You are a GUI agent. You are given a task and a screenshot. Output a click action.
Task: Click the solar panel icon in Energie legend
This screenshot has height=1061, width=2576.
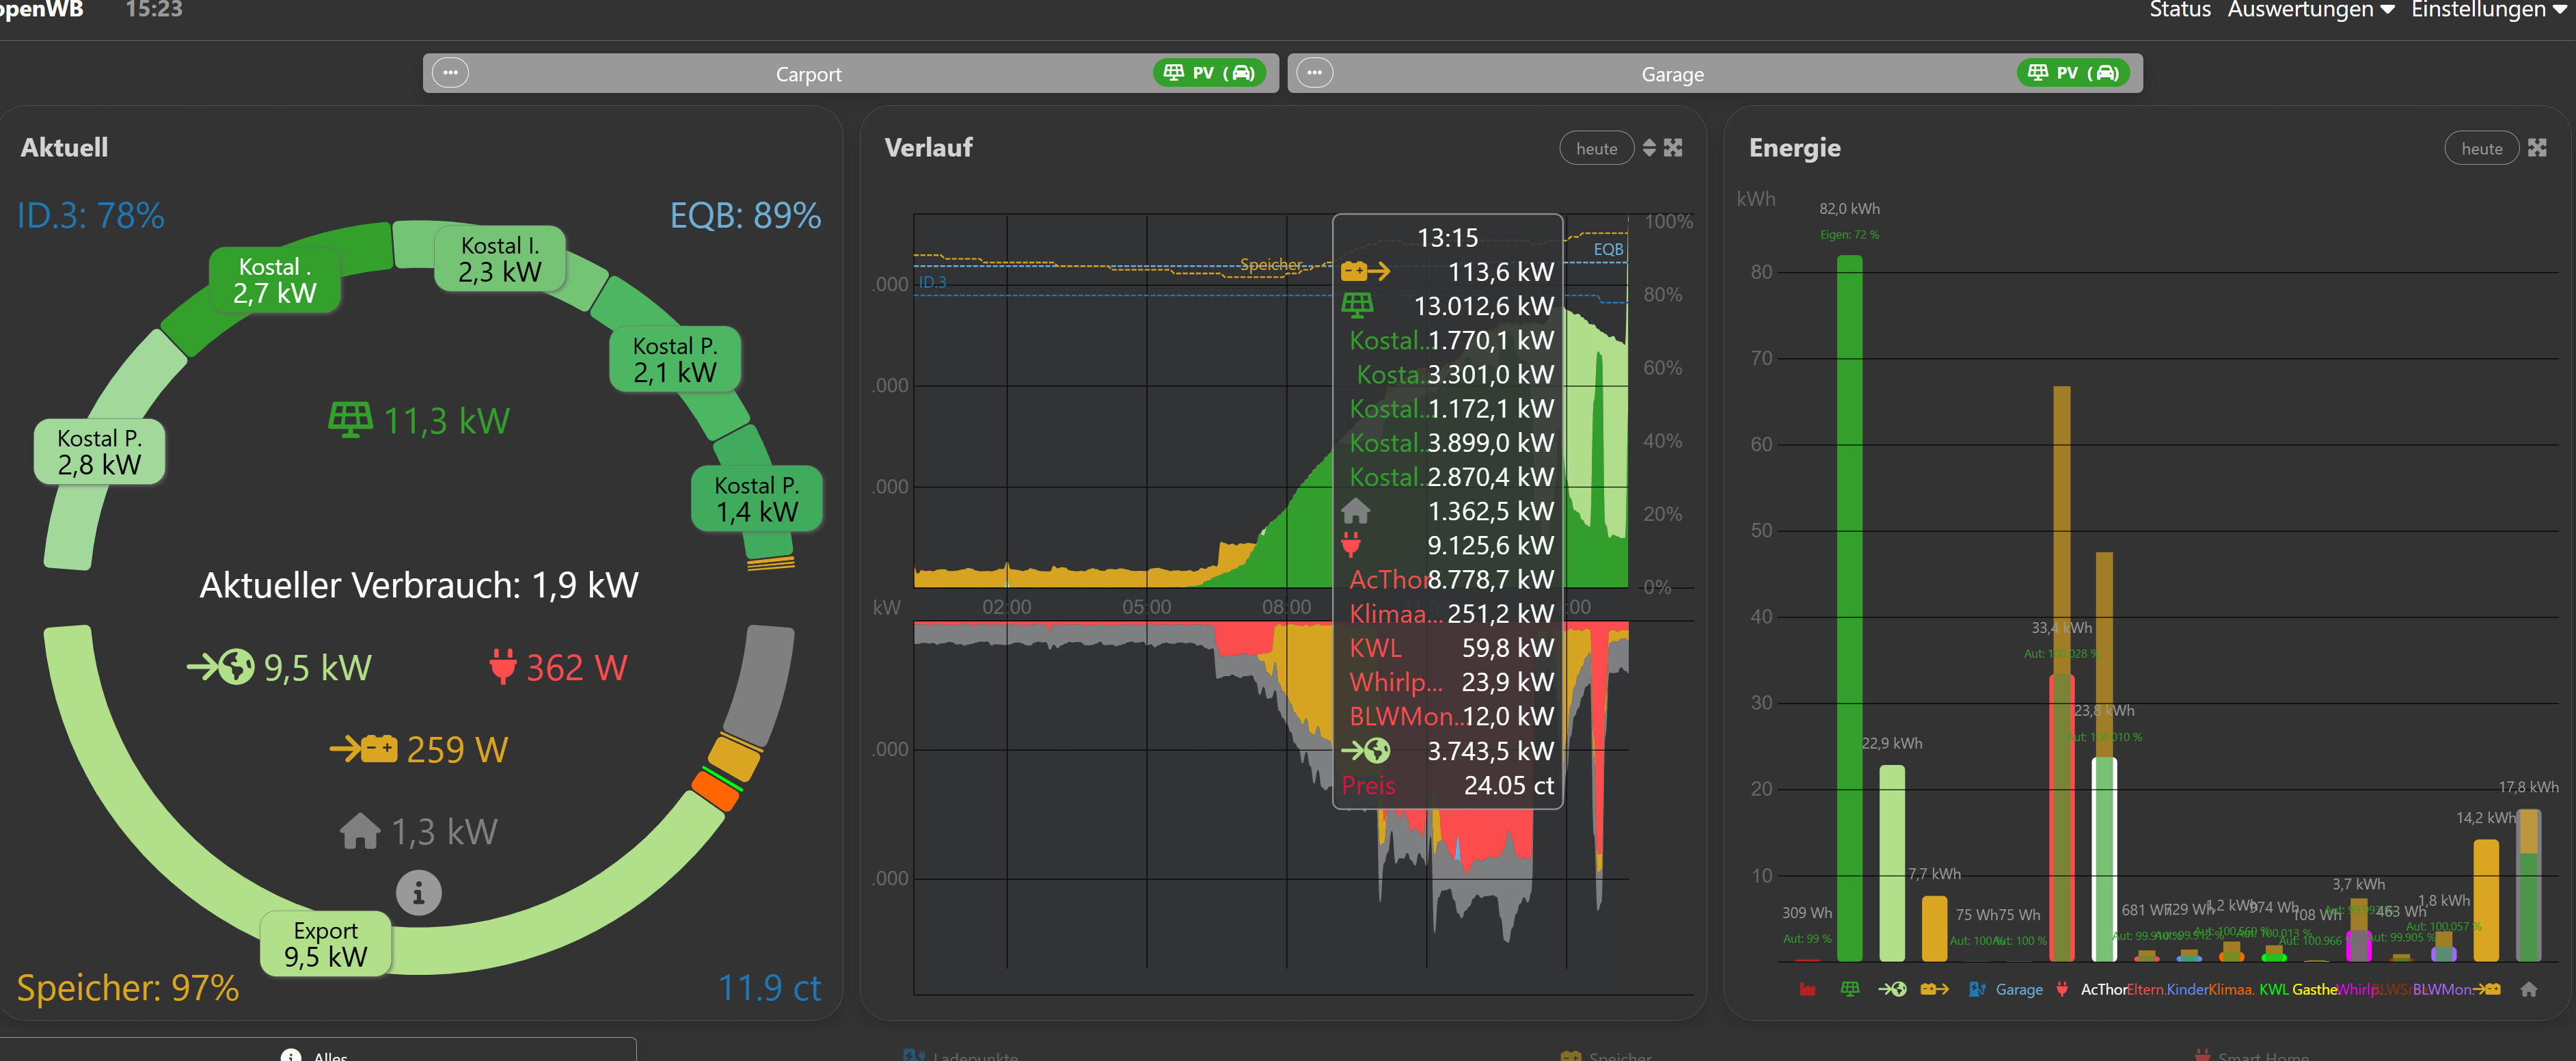pos(1850,989)
